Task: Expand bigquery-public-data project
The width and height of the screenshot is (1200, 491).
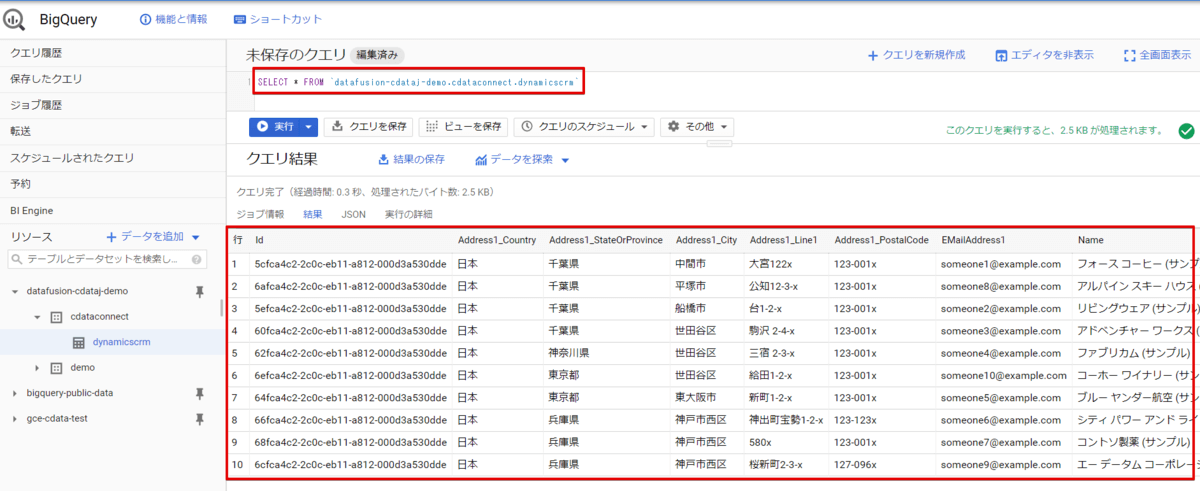Action: pyautogui.click(x=15, y=393)
